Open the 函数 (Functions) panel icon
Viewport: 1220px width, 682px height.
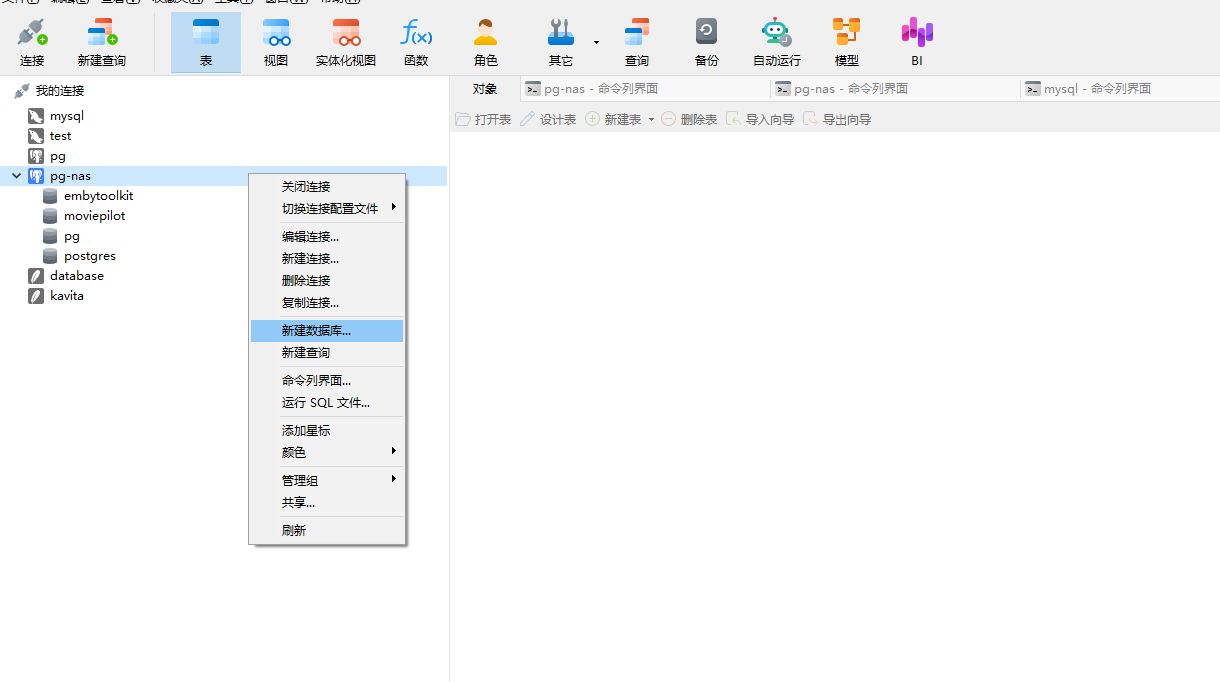tap(416, 40)
